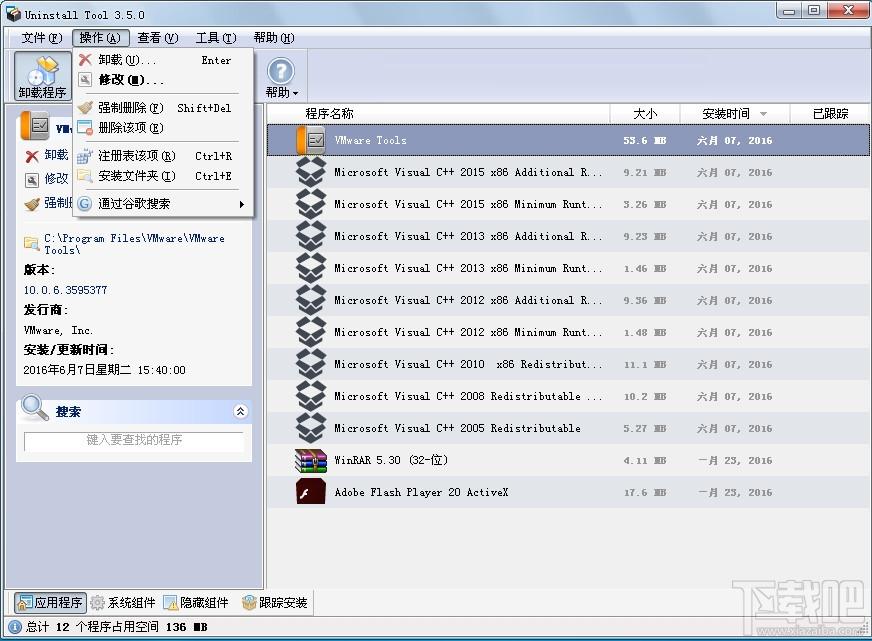Sort by 安装时间 column header
Screen dimensions: 872x641
coord(735,113)
